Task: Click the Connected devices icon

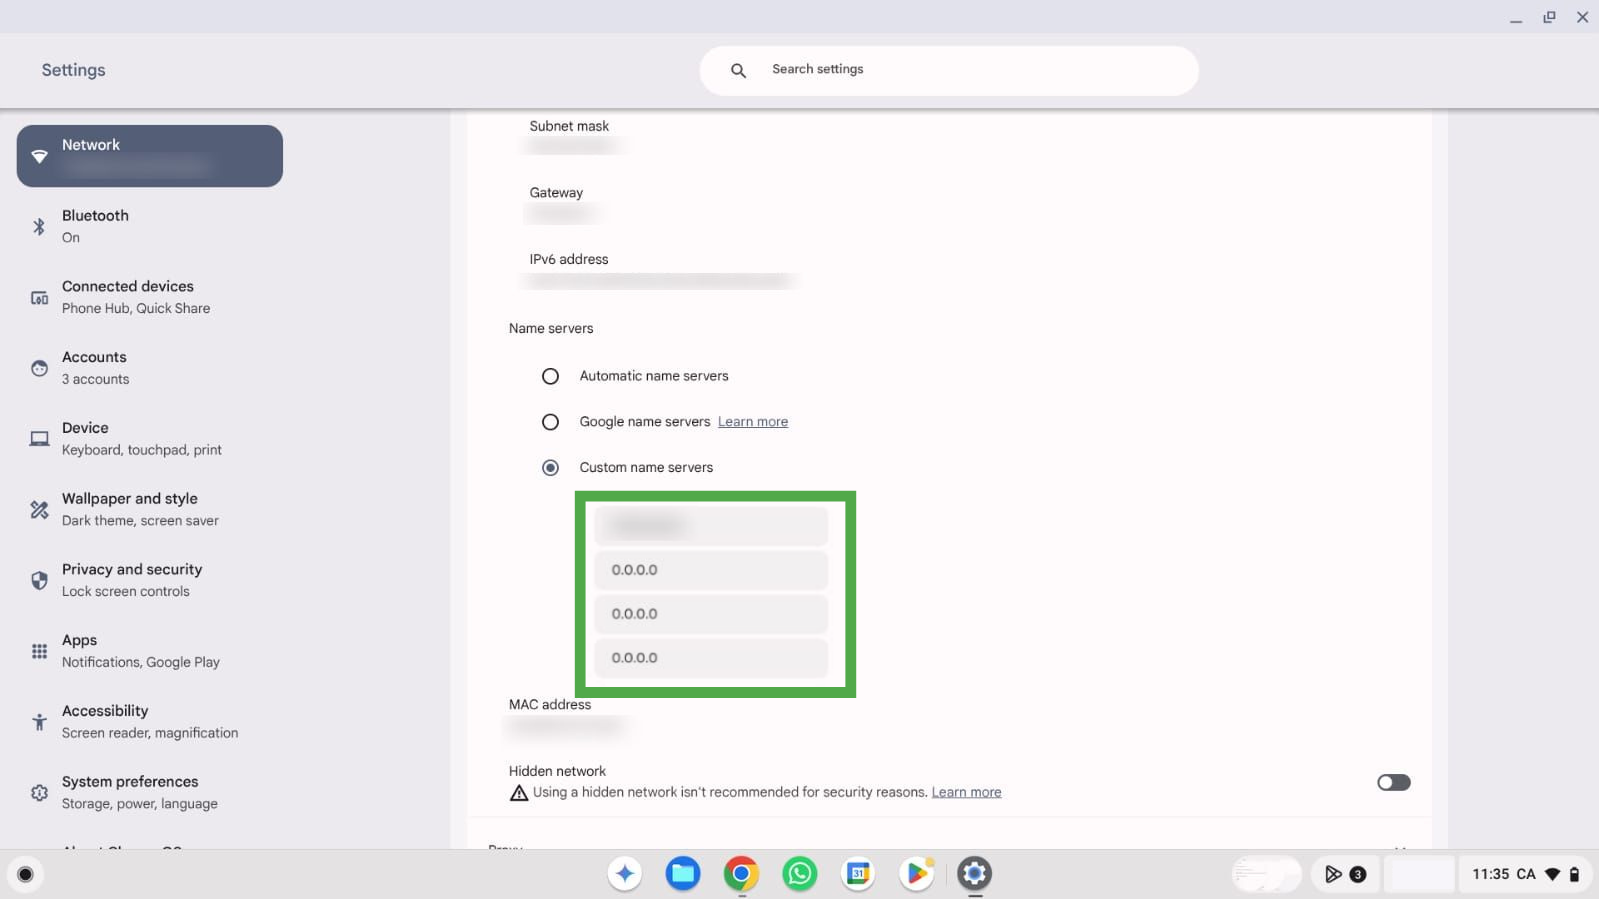Action: [x=39, y=298]
